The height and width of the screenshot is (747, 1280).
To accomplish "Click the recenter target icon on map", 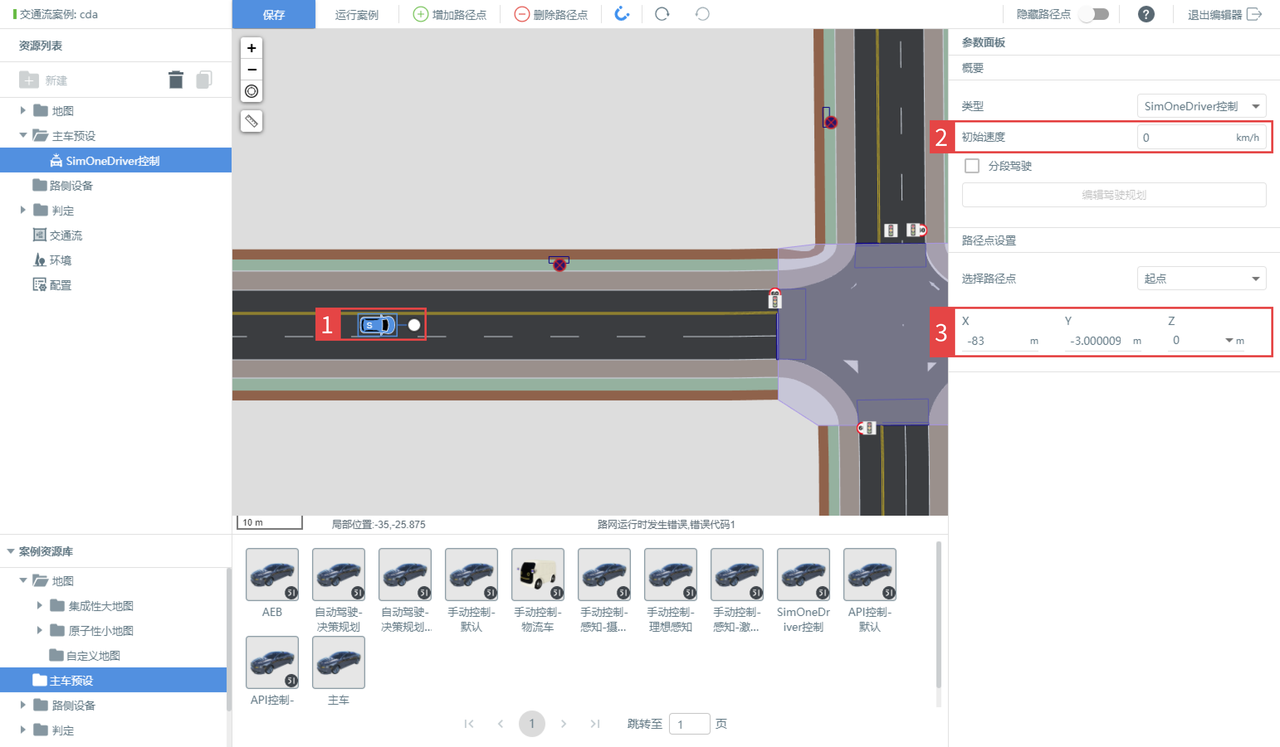I will 252,91.
